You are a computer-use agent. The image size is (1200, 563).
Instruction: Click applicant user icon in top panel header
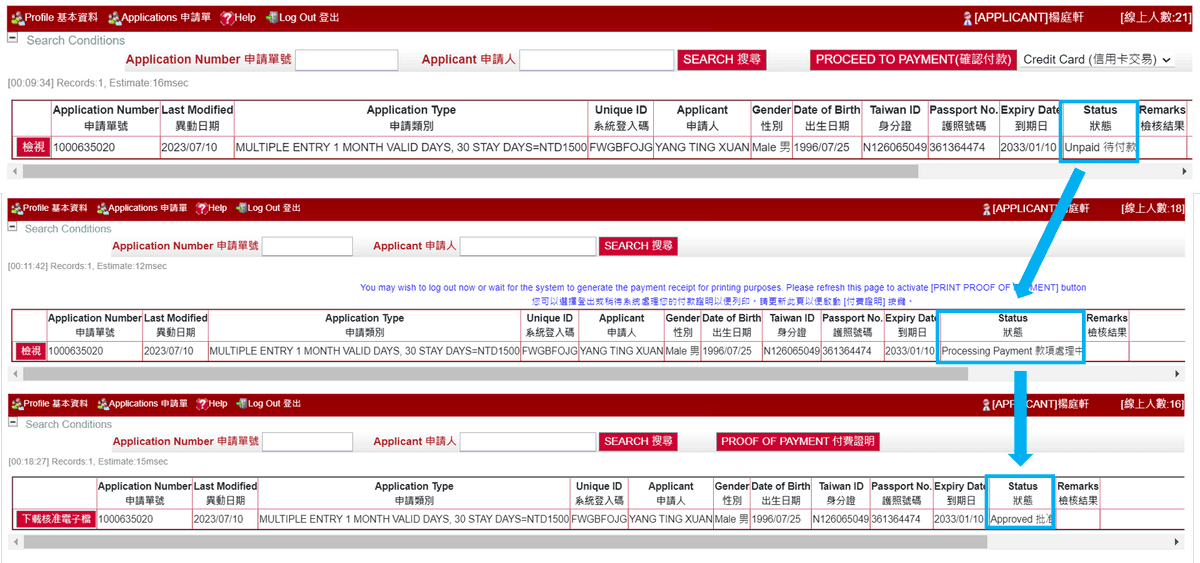tap(967, 18)
